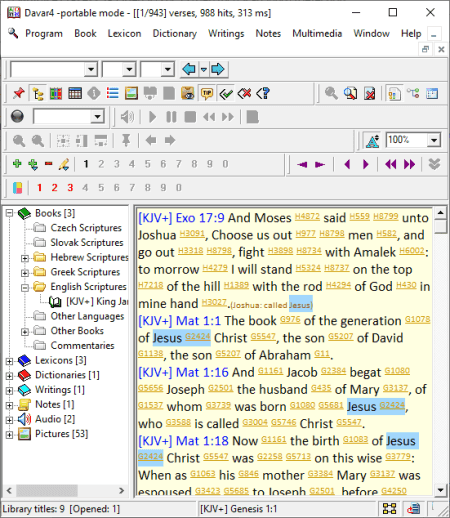The width and height of the screenshot is (450, 518).
Task: Open history dropdown between blue arrows
Action: (x=203, y=69)
